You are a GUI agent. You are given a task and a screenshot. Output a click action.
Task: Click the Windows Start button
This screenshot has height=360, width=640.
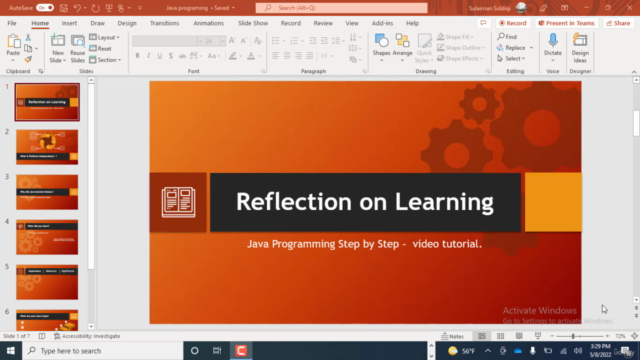click(x=11, y=351)
